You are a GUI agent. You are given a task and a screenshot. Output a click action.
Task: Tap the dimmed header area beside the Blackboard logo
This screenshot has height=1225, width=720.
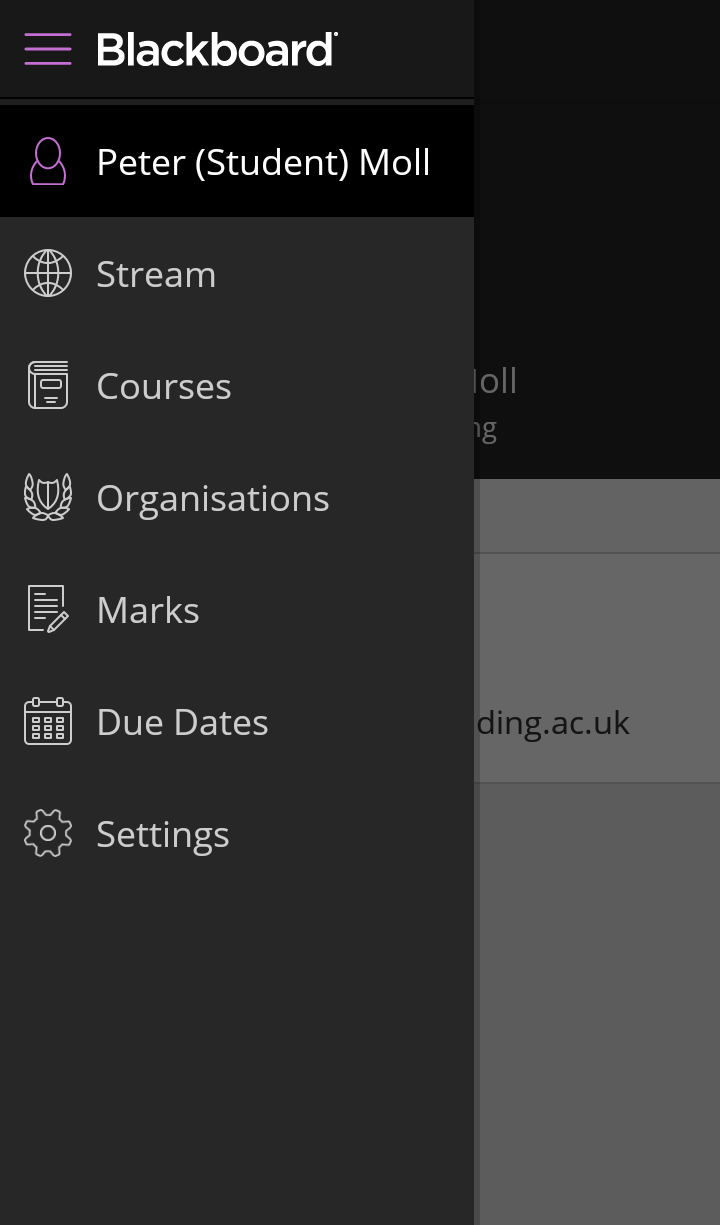[x=597, y=49]
